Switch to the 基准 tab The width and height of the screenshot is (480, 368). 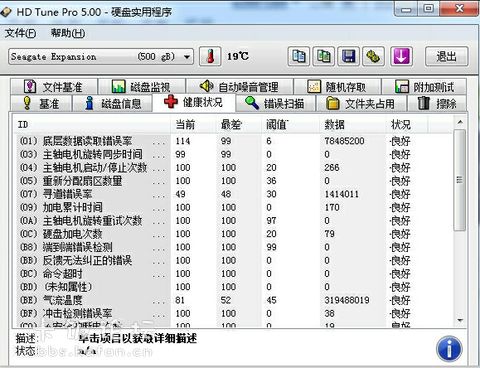point(41,104)
